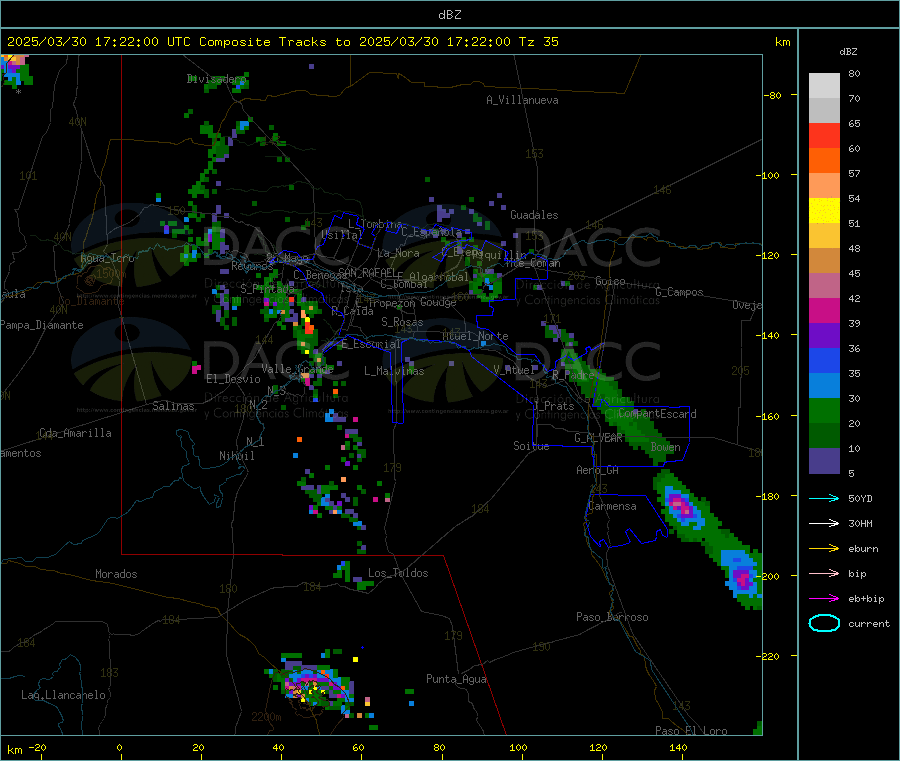Screen dimensions: 900x761
Task: Click the -200 km y-axis tick label
Action: (767, 576)
